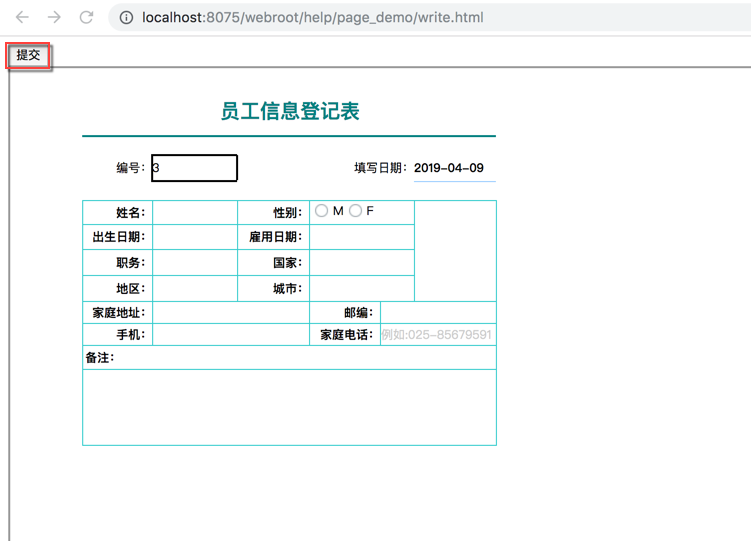Click the 手机 value cell

[x=231, y=335]
